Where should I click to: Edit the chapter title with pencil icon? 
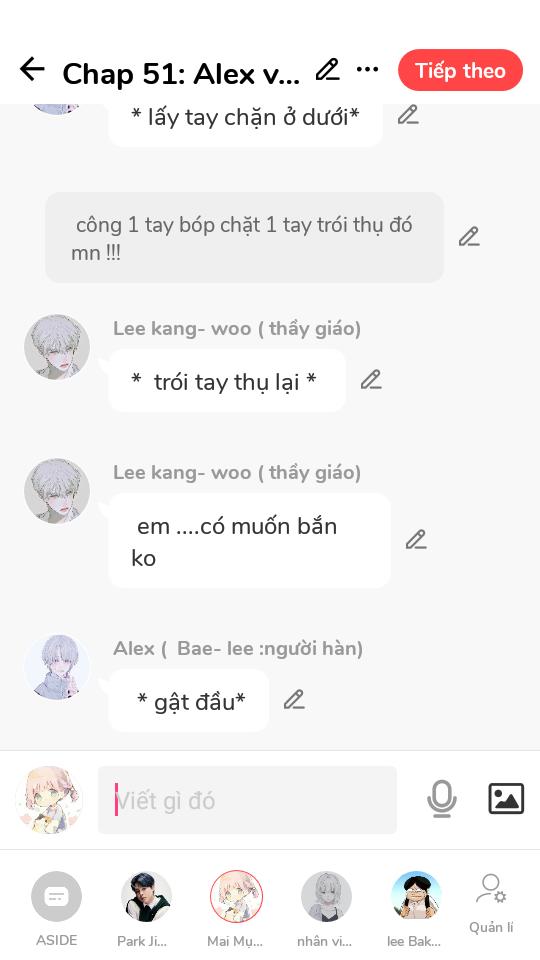(x=328, y=70)
